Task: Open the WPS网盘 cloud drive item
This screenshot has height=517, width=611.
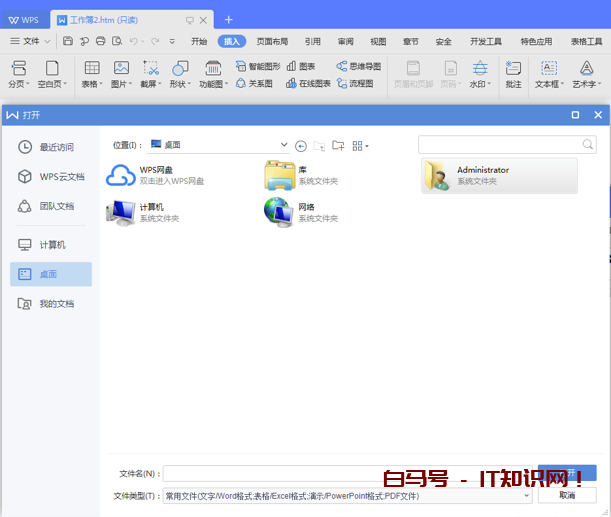Action: click(155, 175)
